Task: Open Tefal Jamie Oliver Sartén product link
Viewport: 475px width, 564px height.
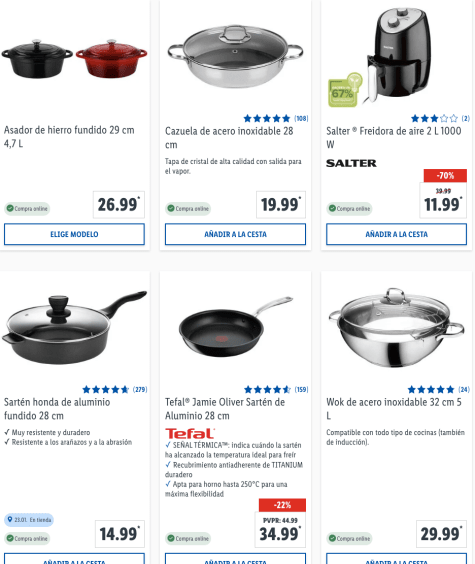Action: (x=225, y=409)
